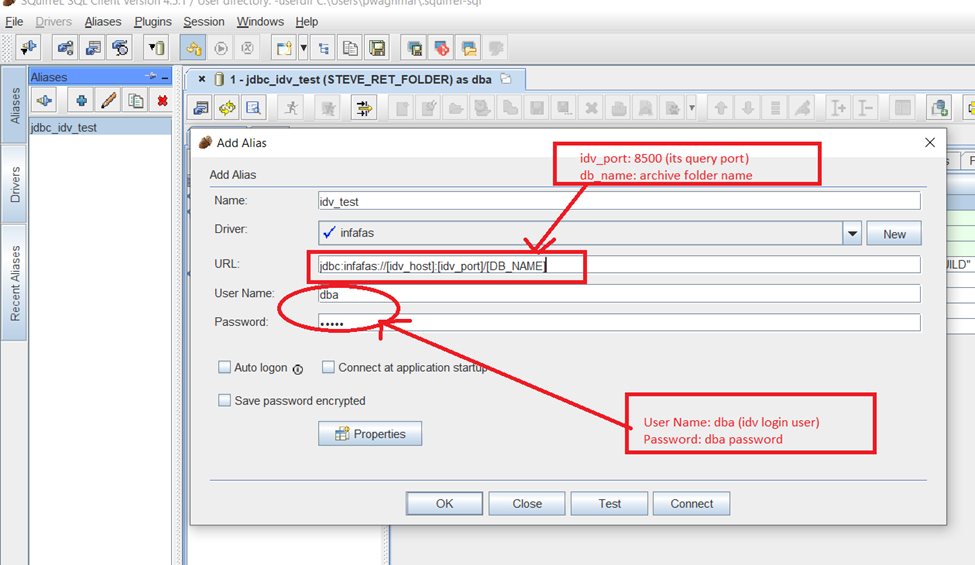975x565 pixels.
Task: Open the Help menu
Action: tap(307, 22)
